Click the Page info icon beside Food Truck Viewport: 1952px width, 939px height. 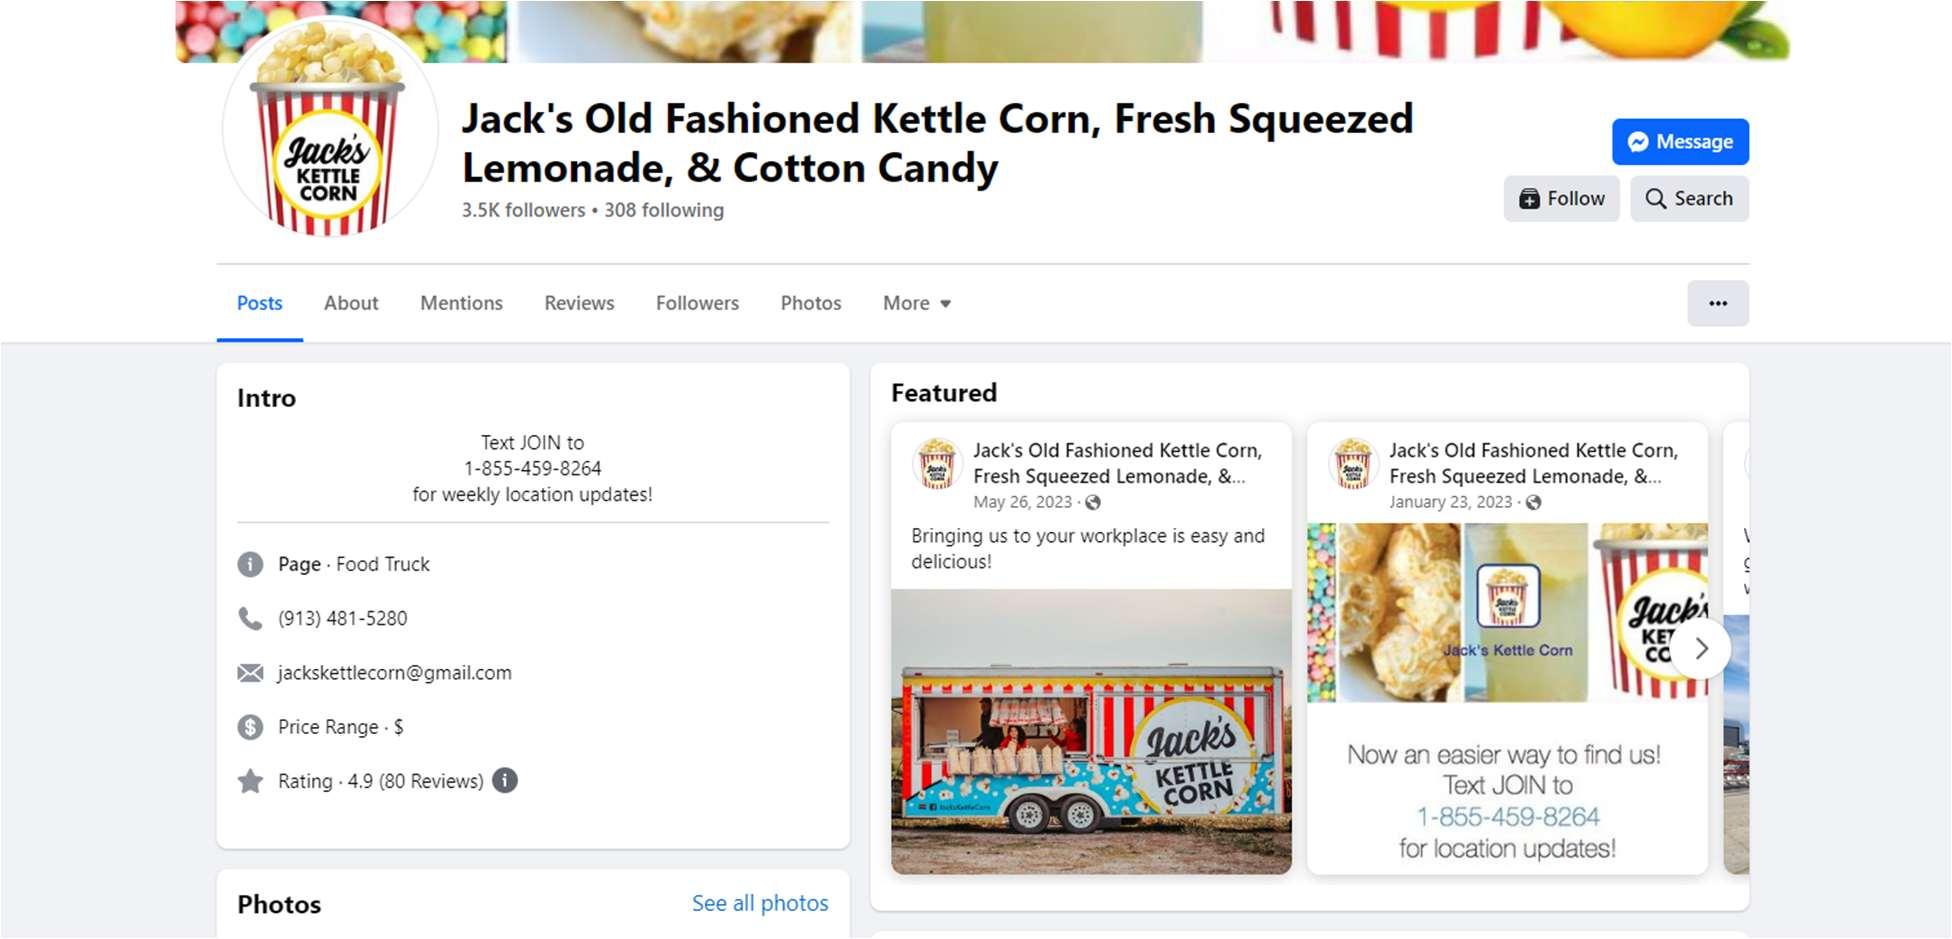click(250, 564)
